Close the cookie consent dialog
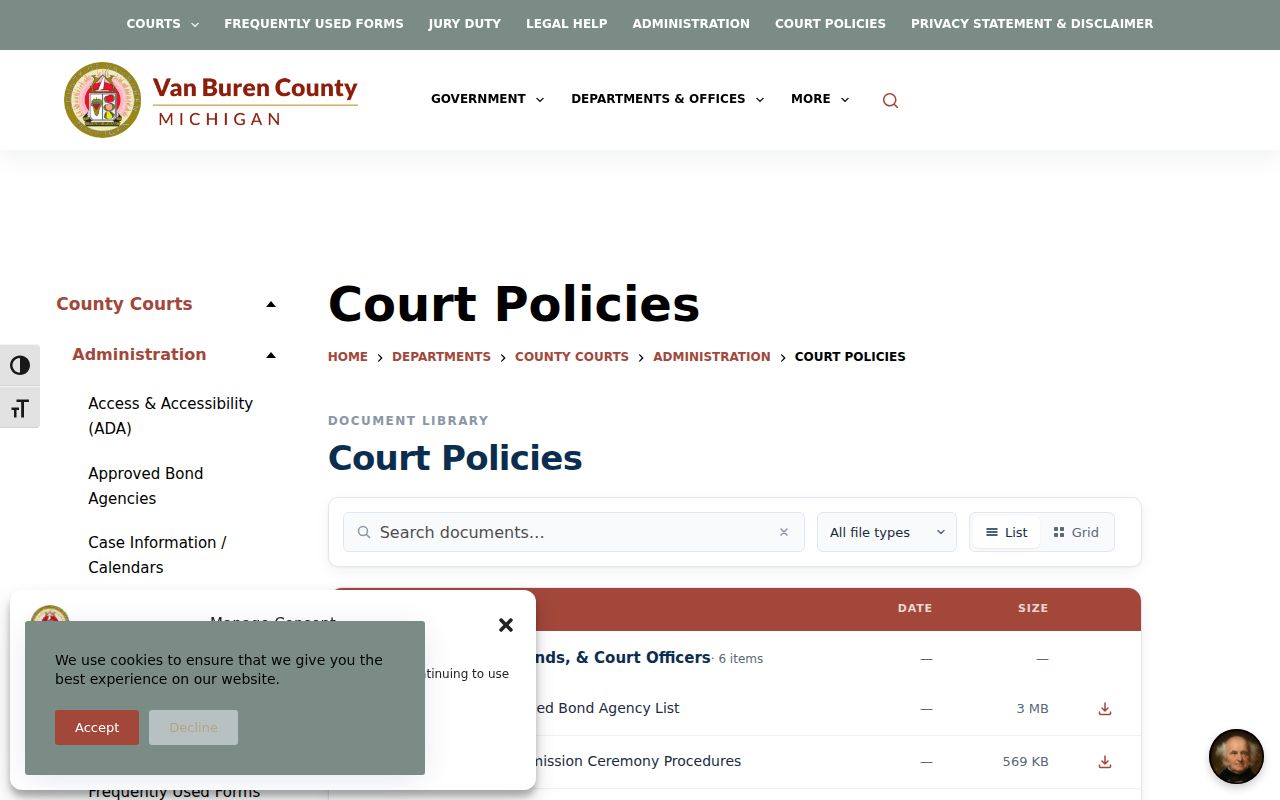 coord(506,625)
